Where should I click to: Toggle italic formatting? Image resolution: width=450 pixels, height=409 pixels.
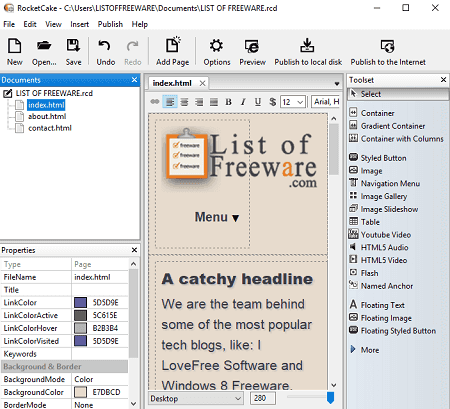tap(243, 102)
